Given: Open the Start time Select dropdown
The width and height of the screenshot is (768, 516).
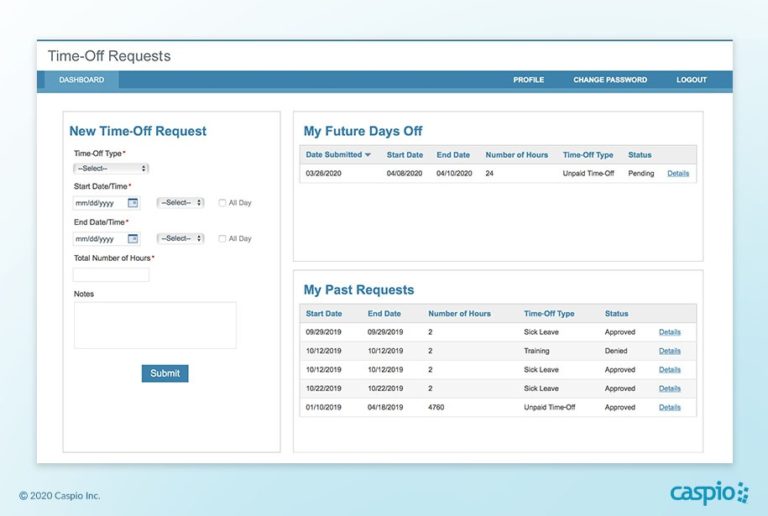Looking at the screenshot, I should (x=180, y=203).
